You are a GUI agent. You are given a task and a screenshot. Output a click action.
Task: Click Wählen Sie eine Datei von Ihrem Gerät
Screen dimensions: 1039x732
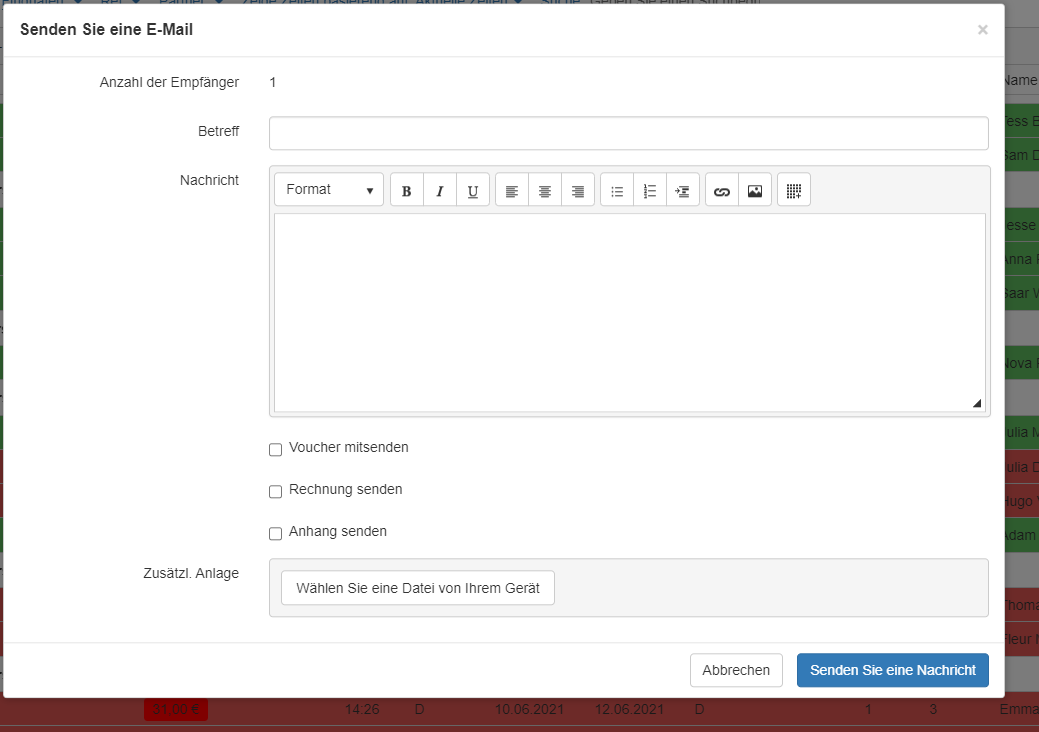click(x=418, y=588)
